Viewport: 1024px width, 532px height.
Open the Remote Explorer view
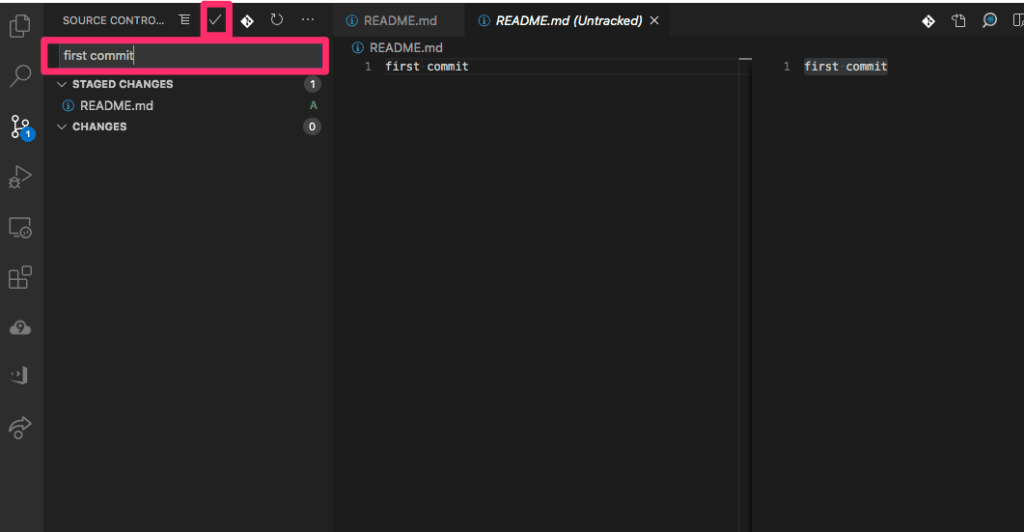20,228
